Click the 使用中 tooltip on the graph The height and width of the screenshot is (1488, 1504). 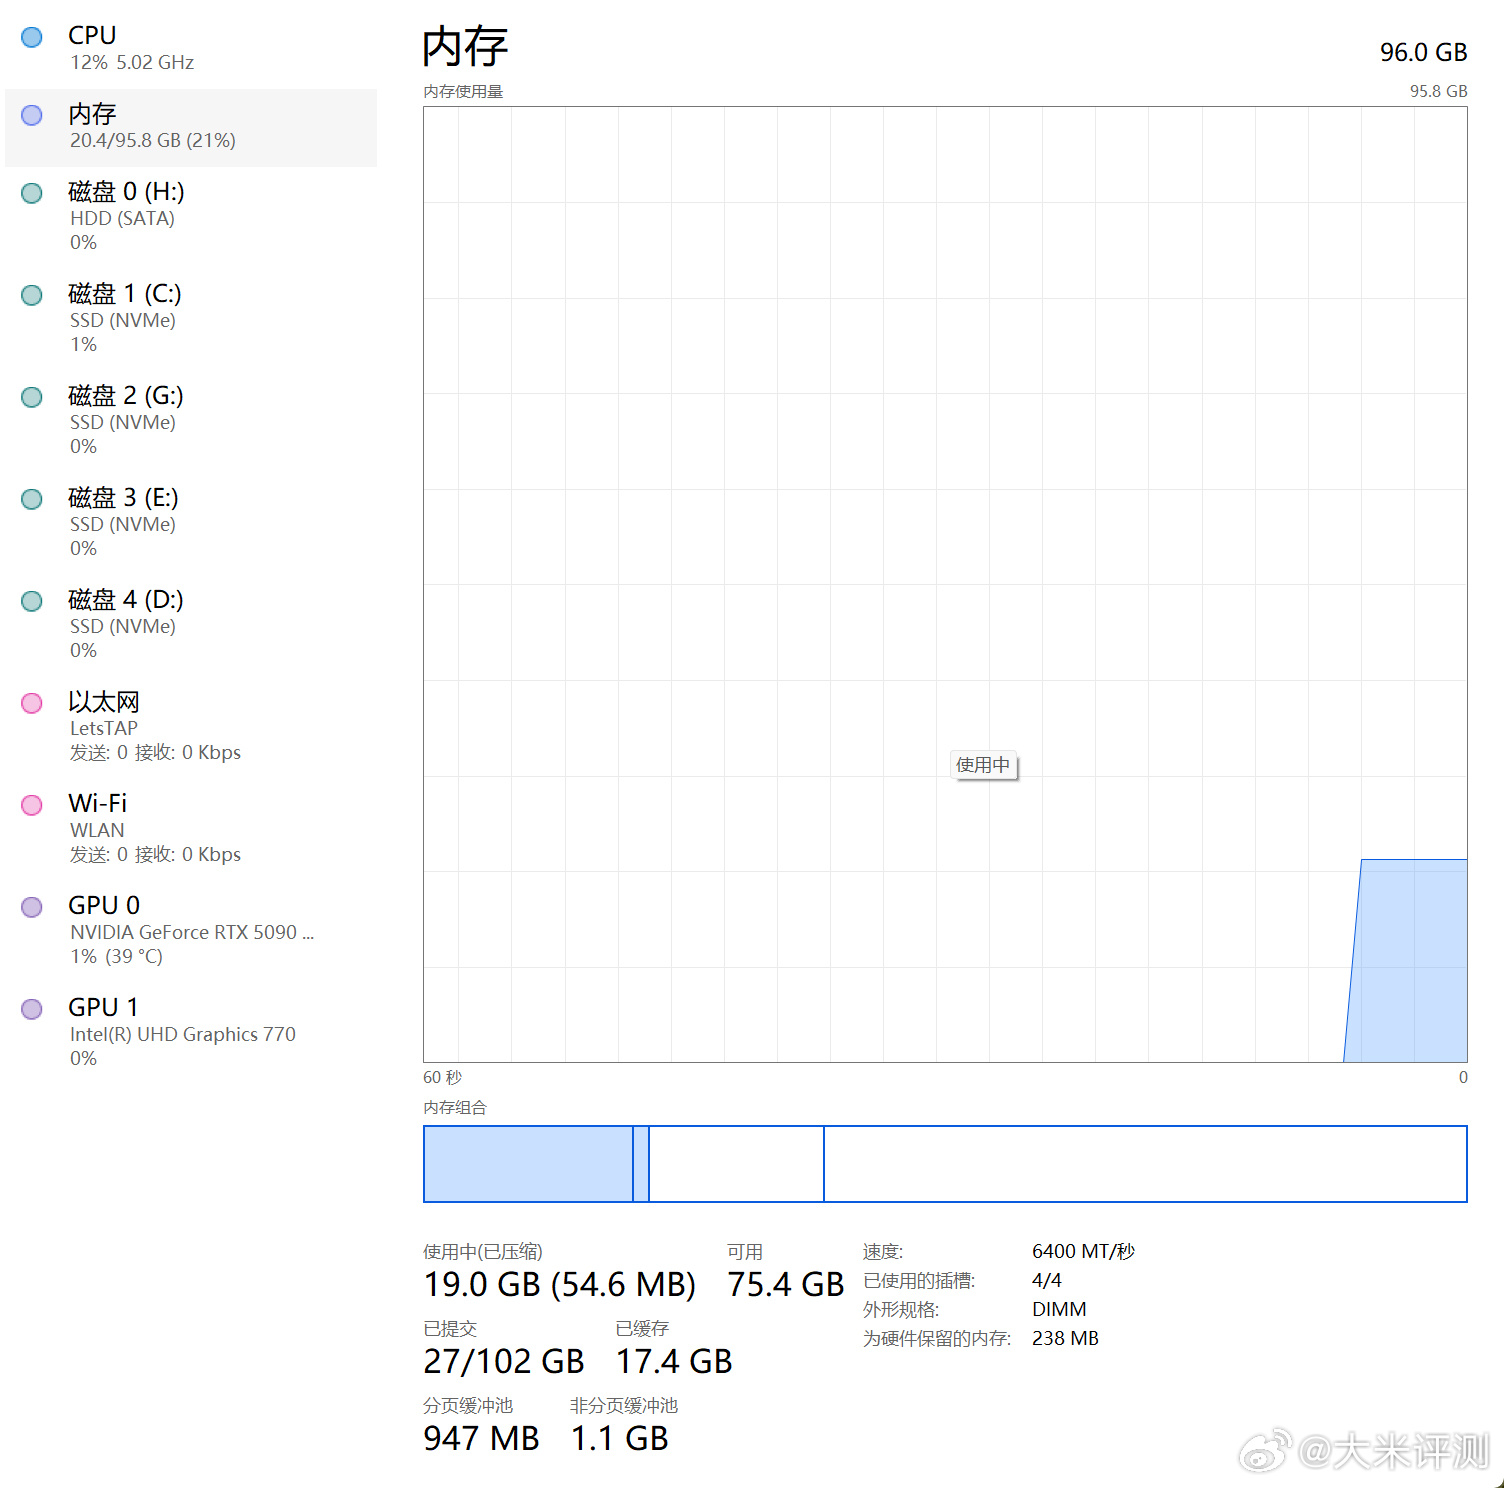984,765
